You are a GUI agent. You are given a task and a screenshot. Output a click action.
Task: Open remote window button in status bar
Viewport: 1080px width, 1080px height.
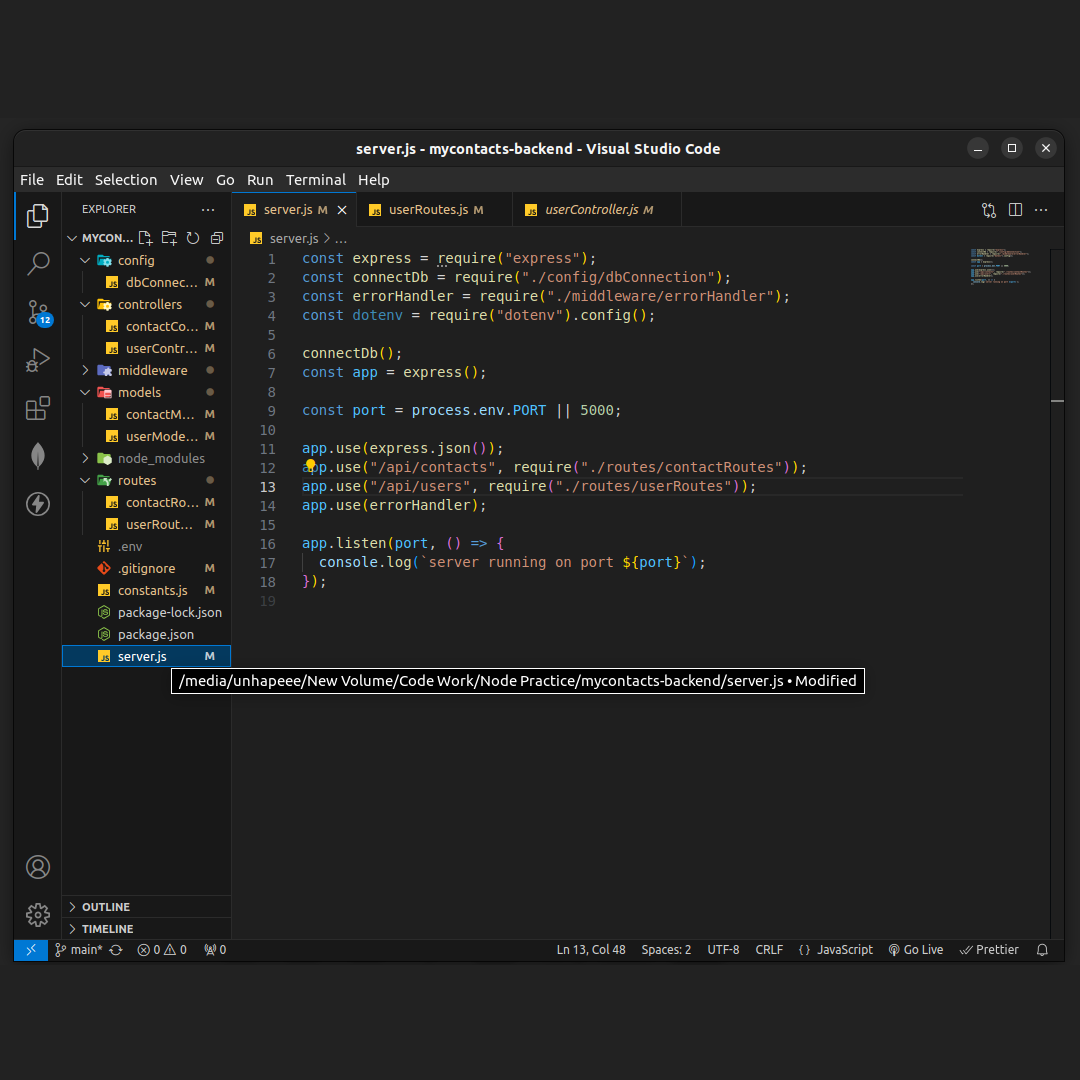31,950
